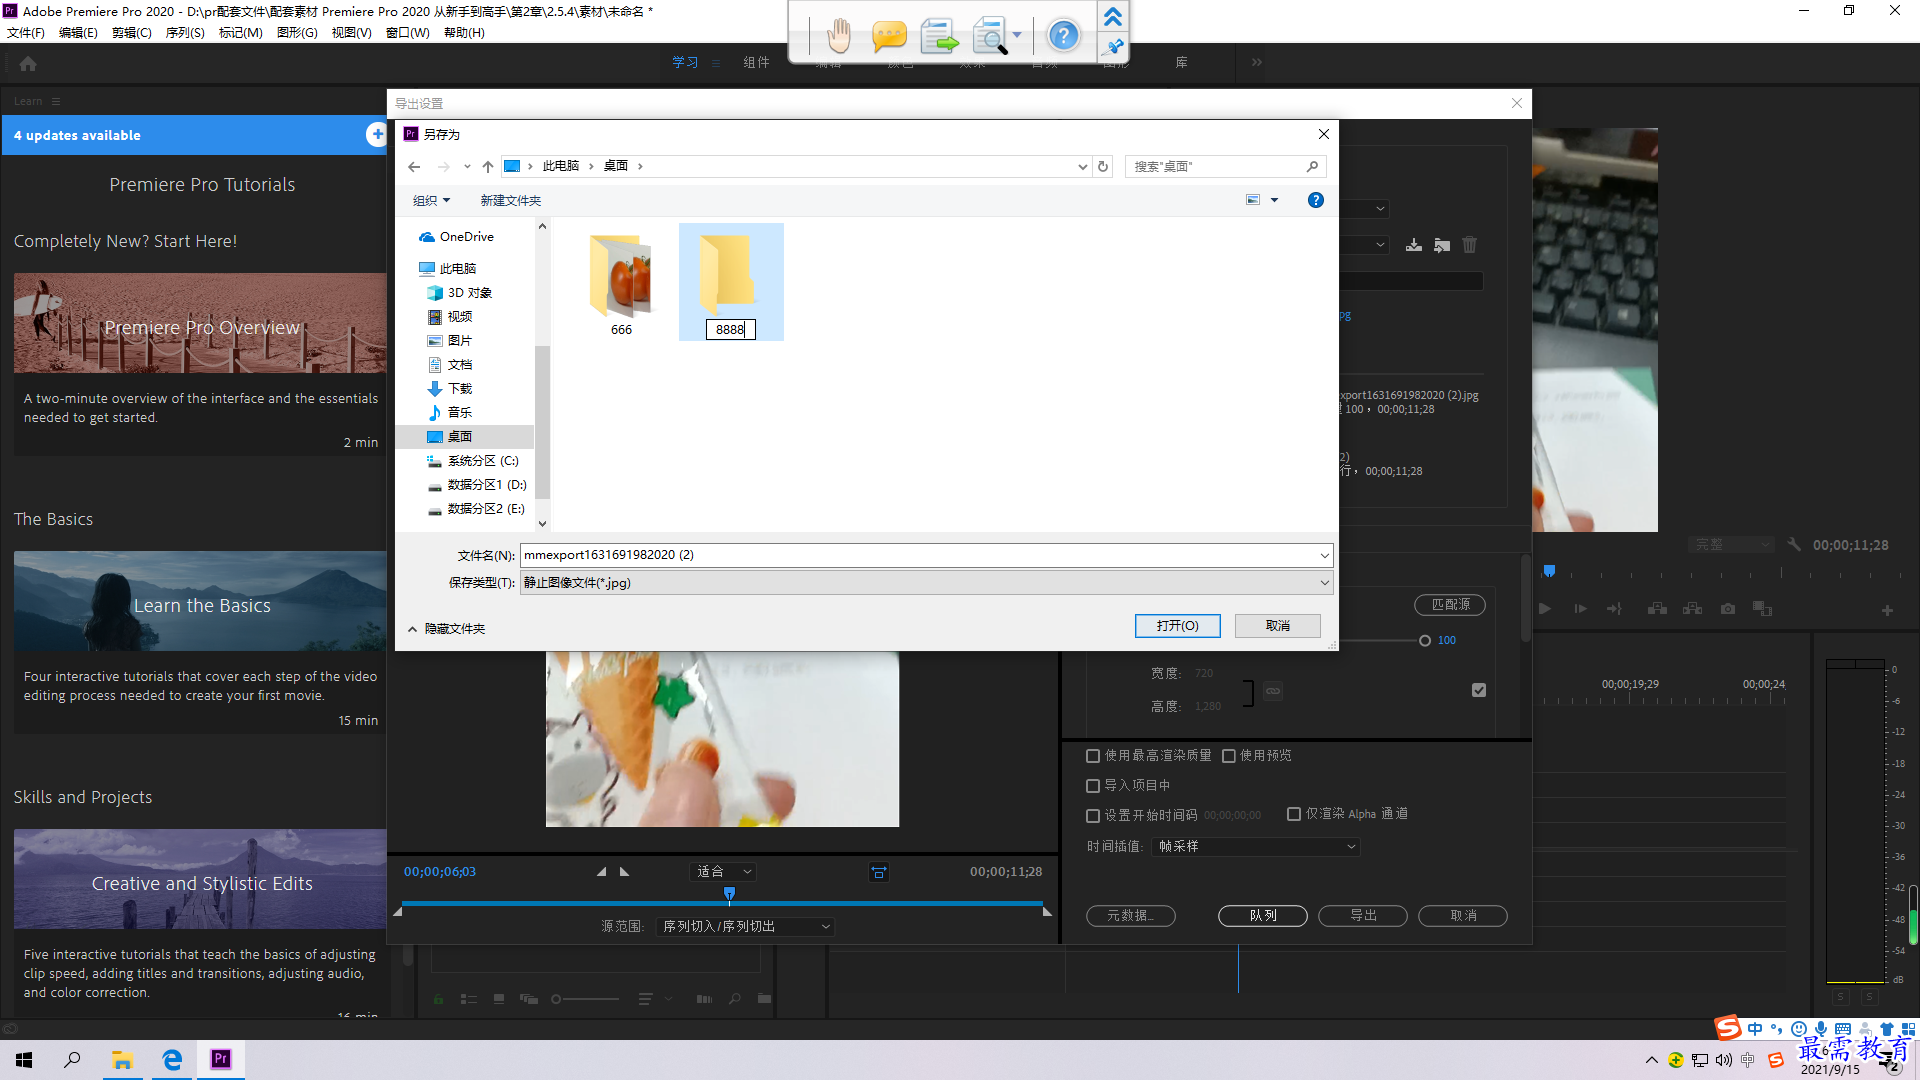Open the Time Interpolation dropdown
This screenshot has height=1080, width=1920.
click(1256, 846)
